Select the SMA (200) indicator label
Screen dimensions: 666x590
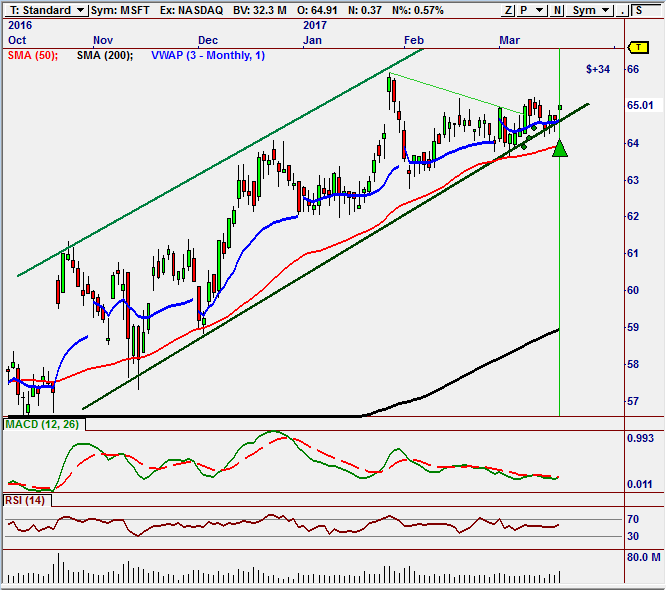click(x=104, y=55)
